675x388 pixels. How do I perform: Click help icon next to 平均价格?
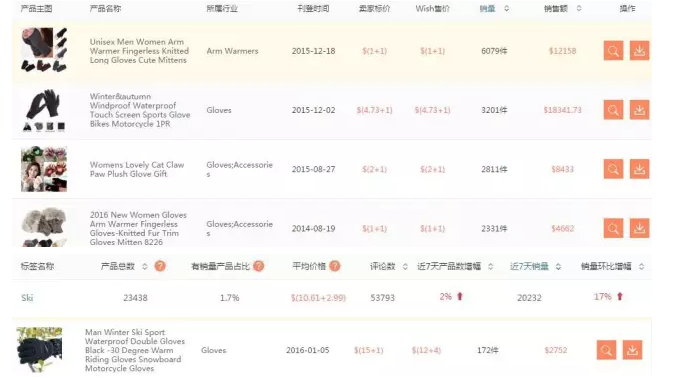coord(334,266)
